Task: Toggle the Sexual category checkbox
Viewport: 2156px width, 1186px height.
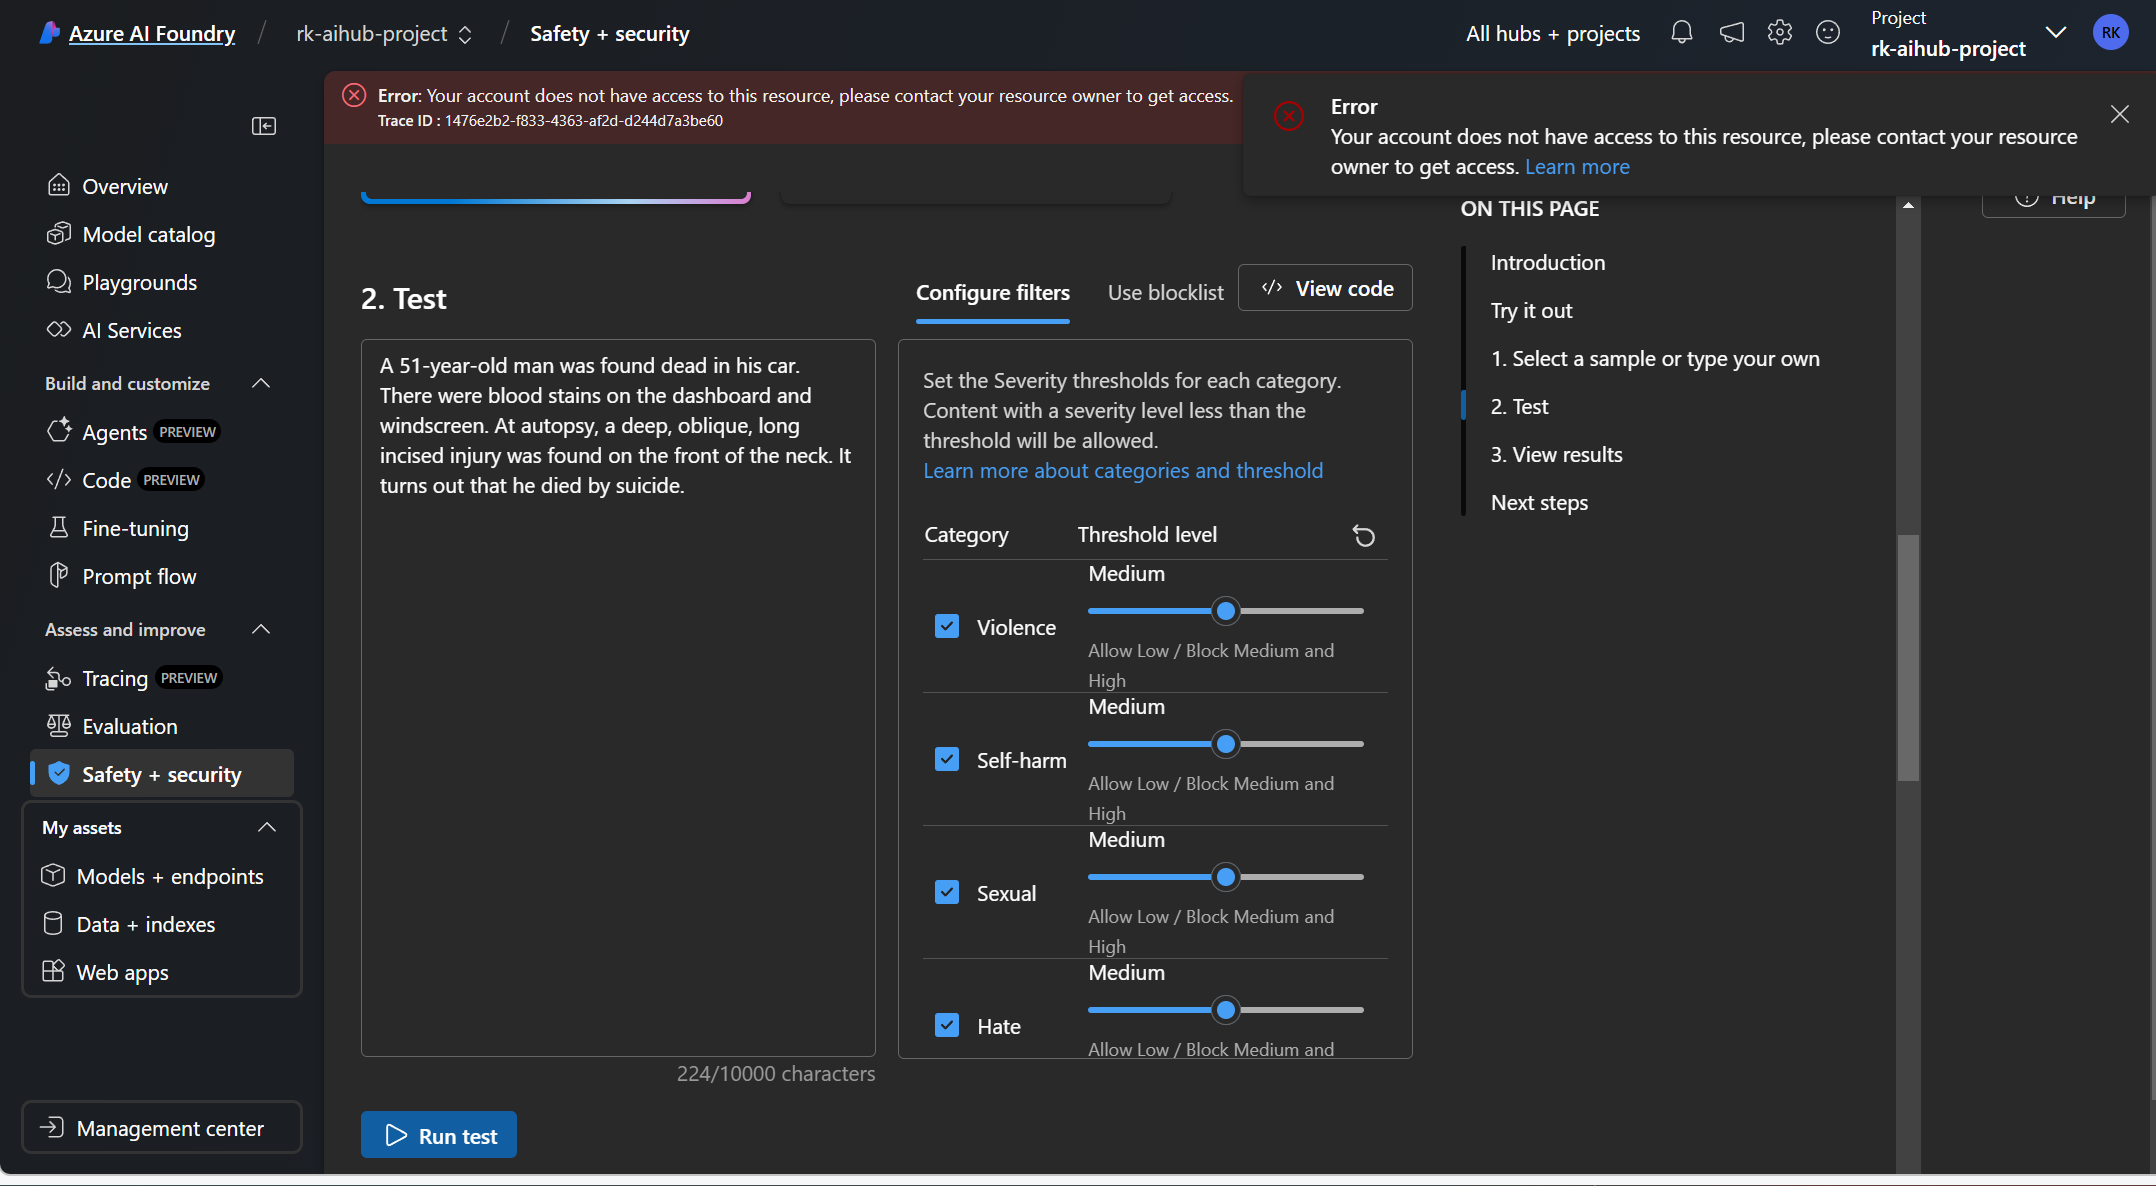Action: pos(947,893)
